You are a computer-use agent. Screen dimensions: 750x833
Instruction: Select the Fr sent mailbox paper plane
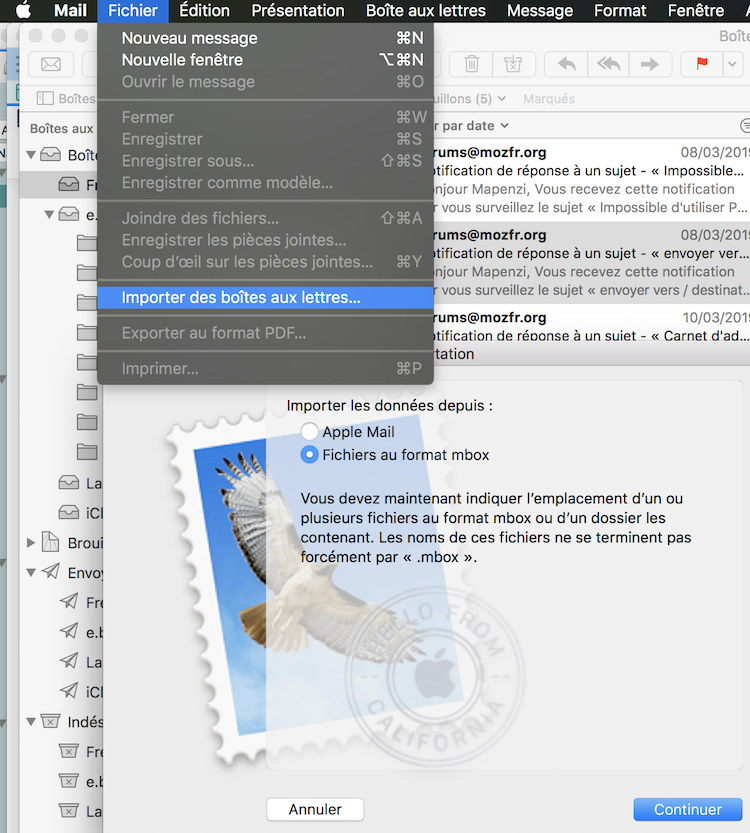click(x=69, y=601)
